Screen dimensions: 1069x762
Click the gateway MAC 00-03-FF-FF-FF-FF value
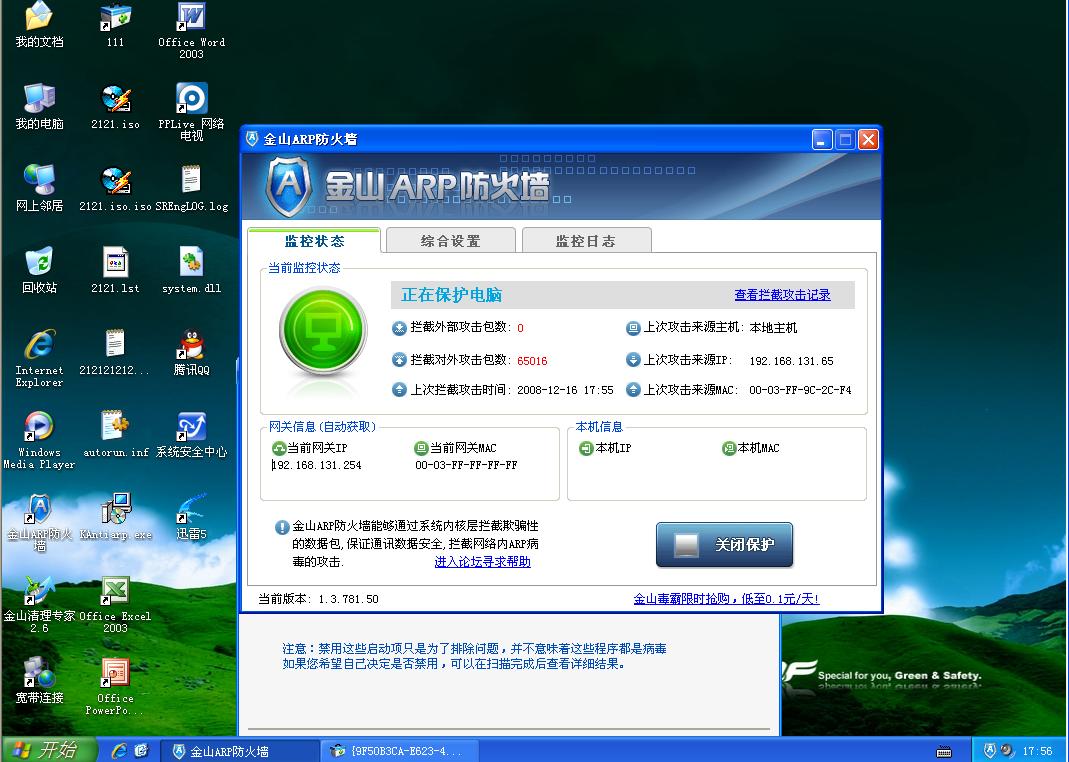(466, 465)
